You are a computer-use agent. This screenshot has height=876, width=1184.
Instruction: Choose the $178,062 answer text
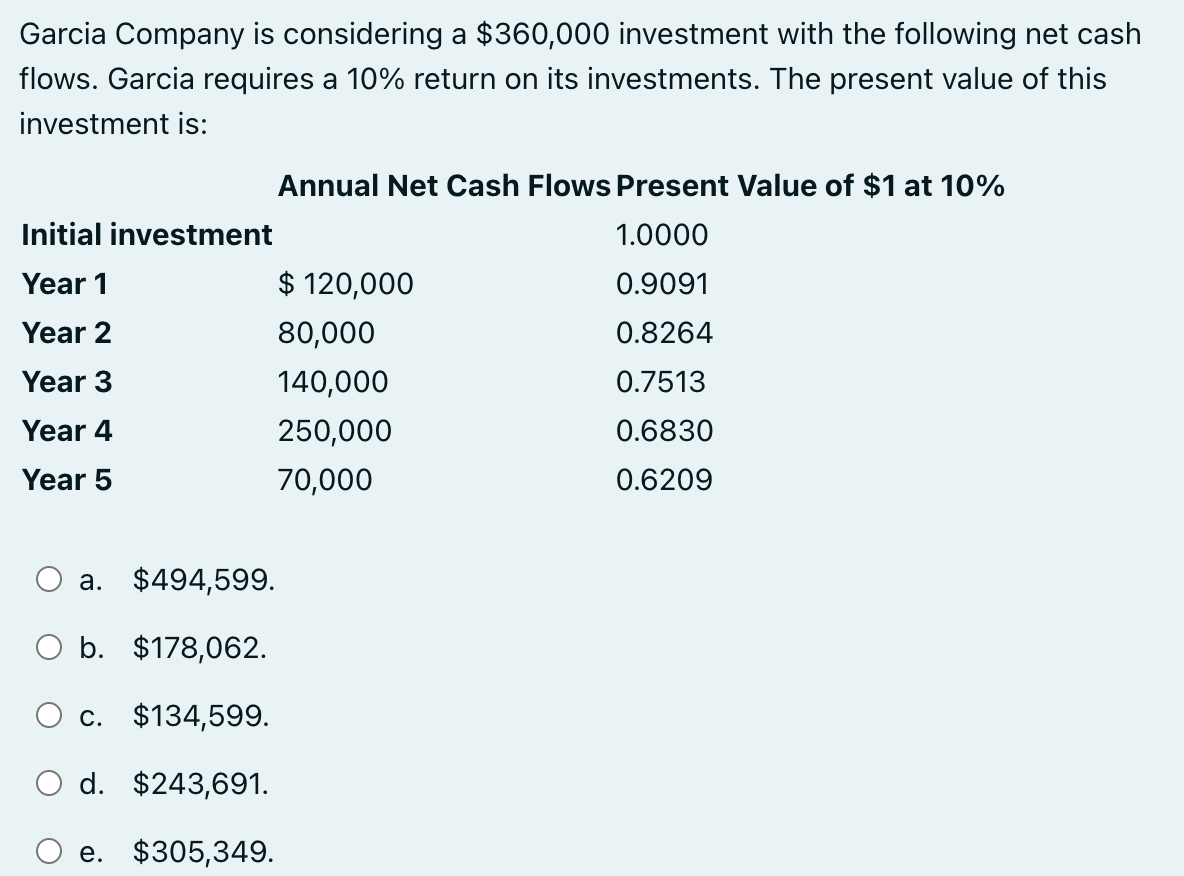point(200,648)
